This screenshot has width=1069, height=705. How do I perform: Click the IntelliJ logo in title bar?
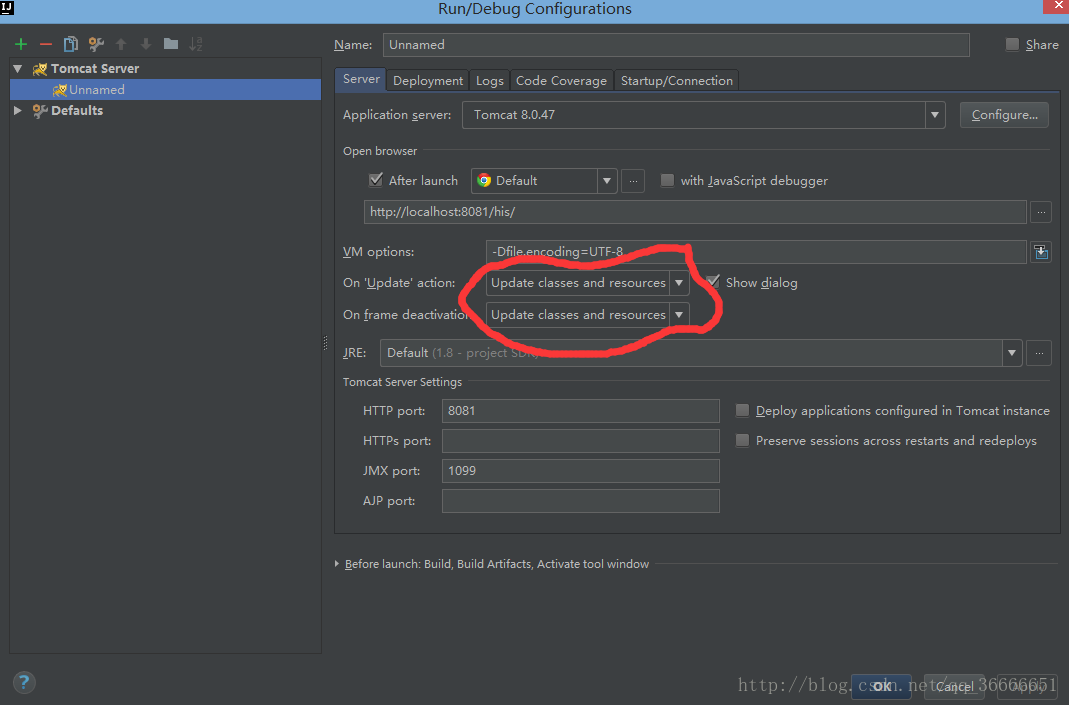(x=7, y=8)
